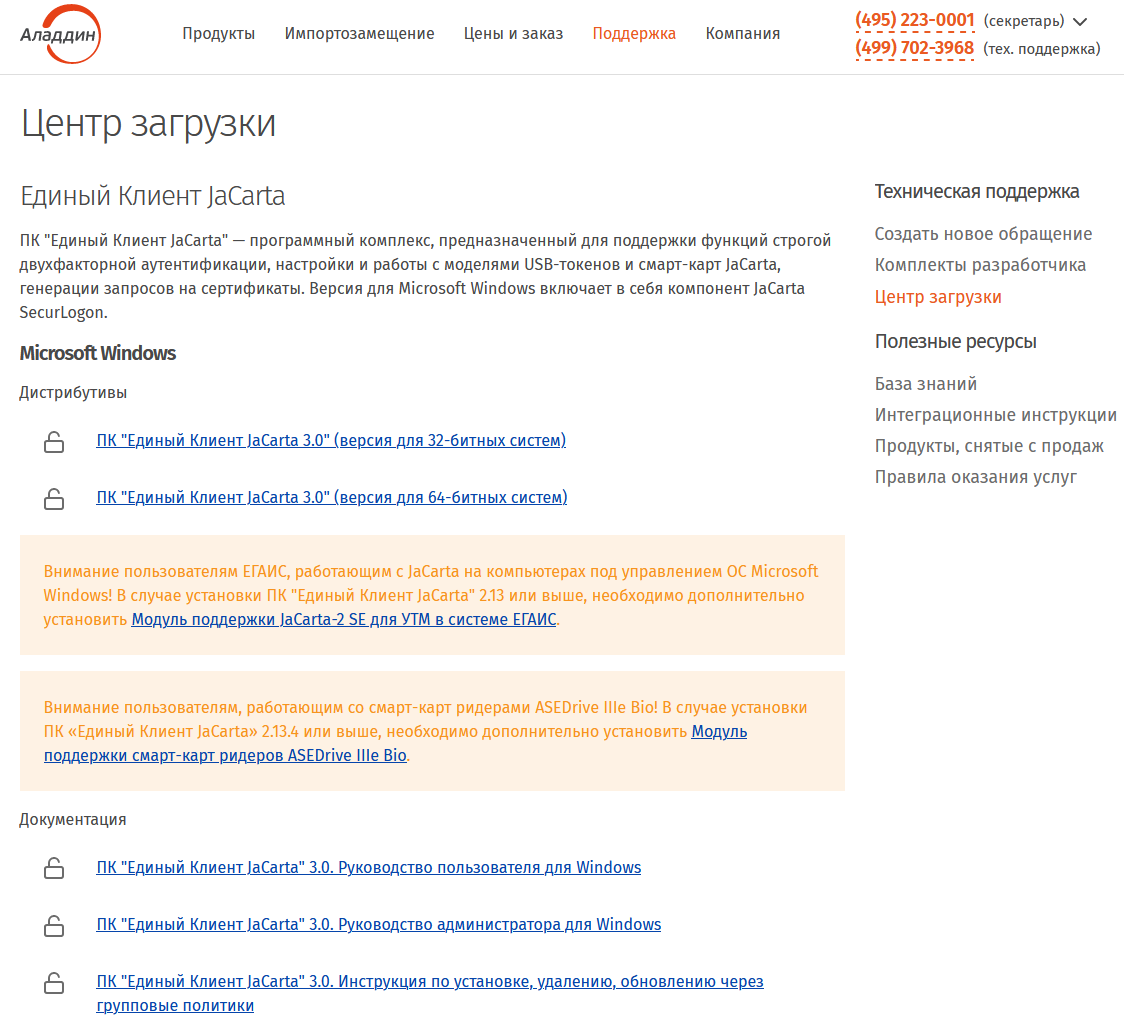Click the Аладдин logo
This screenshot has height=1034, width=1124.
coord(60,34)
